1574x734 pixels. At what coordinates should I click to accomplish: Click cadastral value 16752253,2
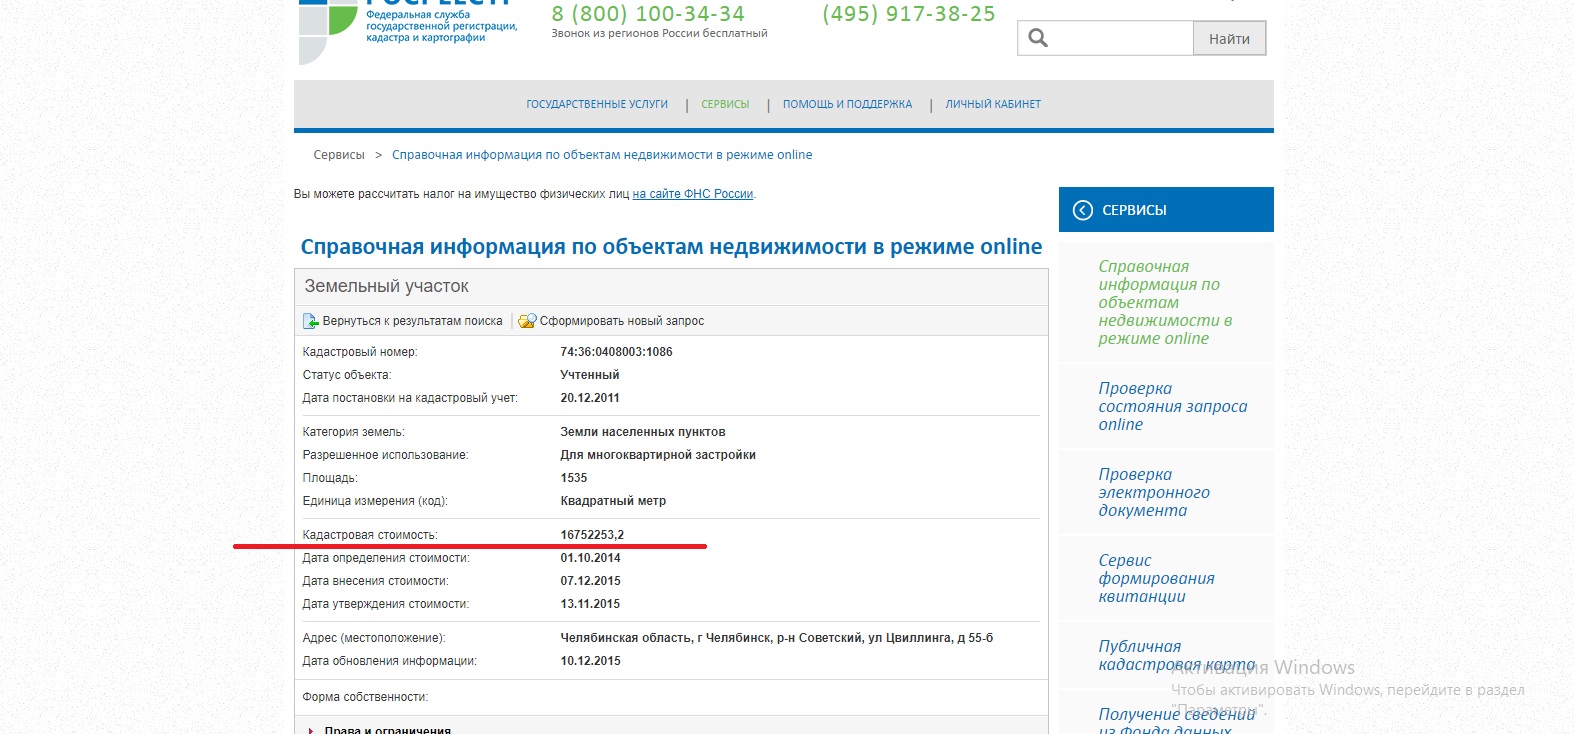(592, 535)
